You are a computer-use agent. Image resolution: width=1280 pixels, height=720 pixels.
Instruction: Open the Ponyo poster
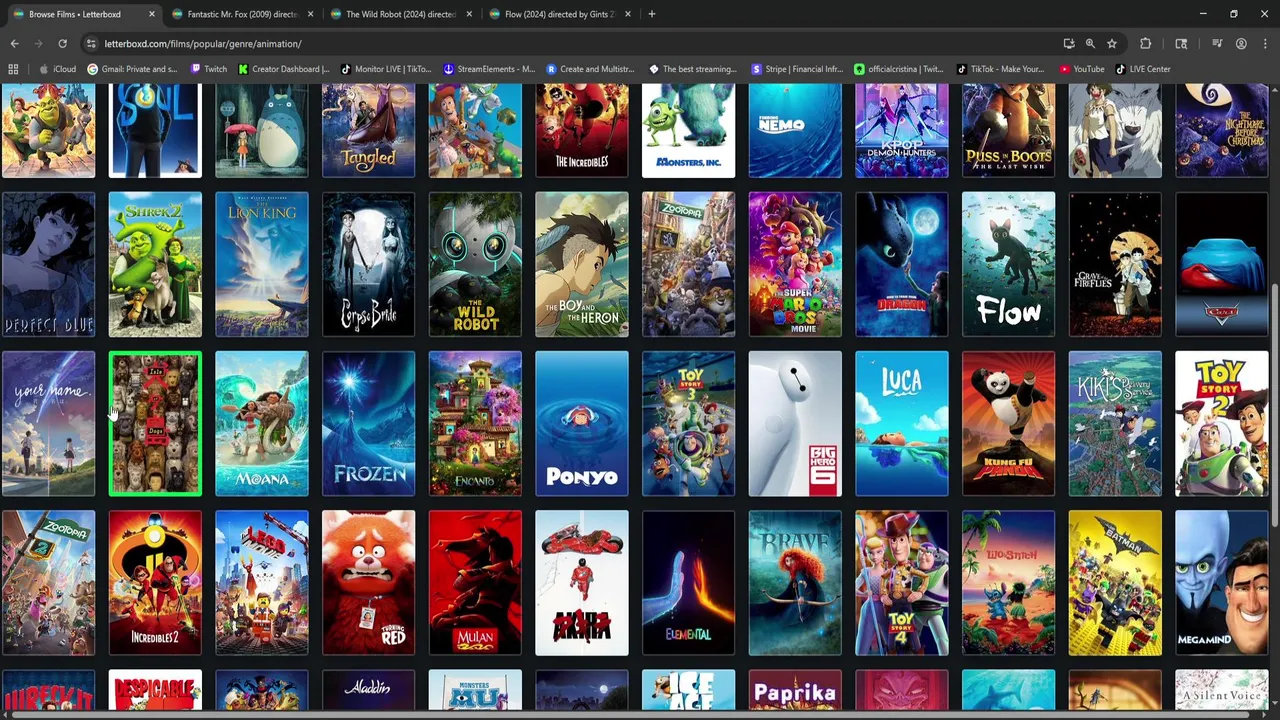[x=582, y=424]
